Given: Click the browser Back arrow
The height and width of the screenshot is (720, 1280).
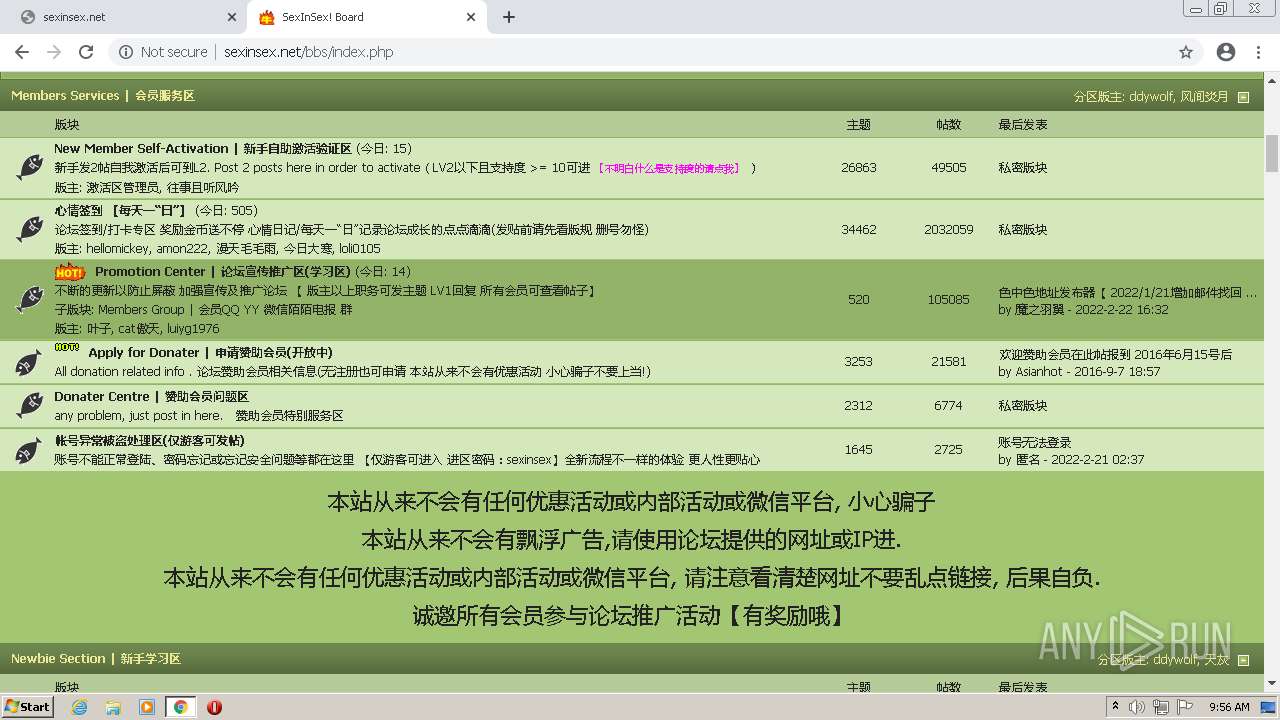Looking at the screenshot, I should tap(22, 52).
